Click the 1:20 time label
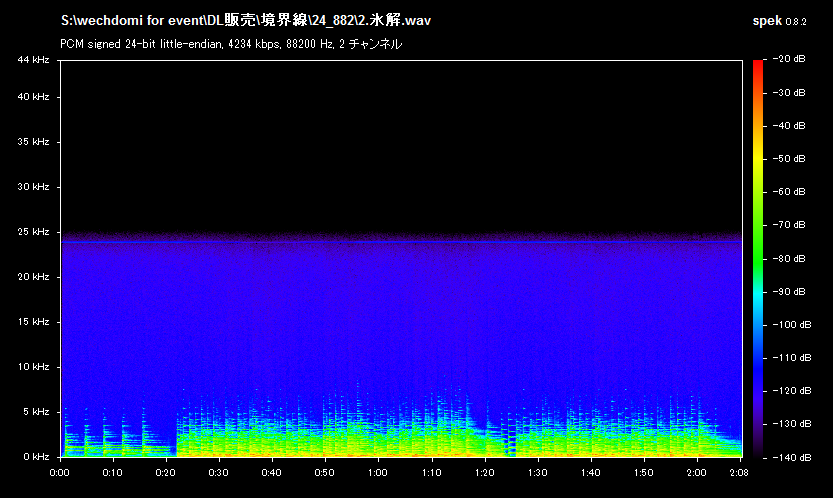 [x=484, y=473]
